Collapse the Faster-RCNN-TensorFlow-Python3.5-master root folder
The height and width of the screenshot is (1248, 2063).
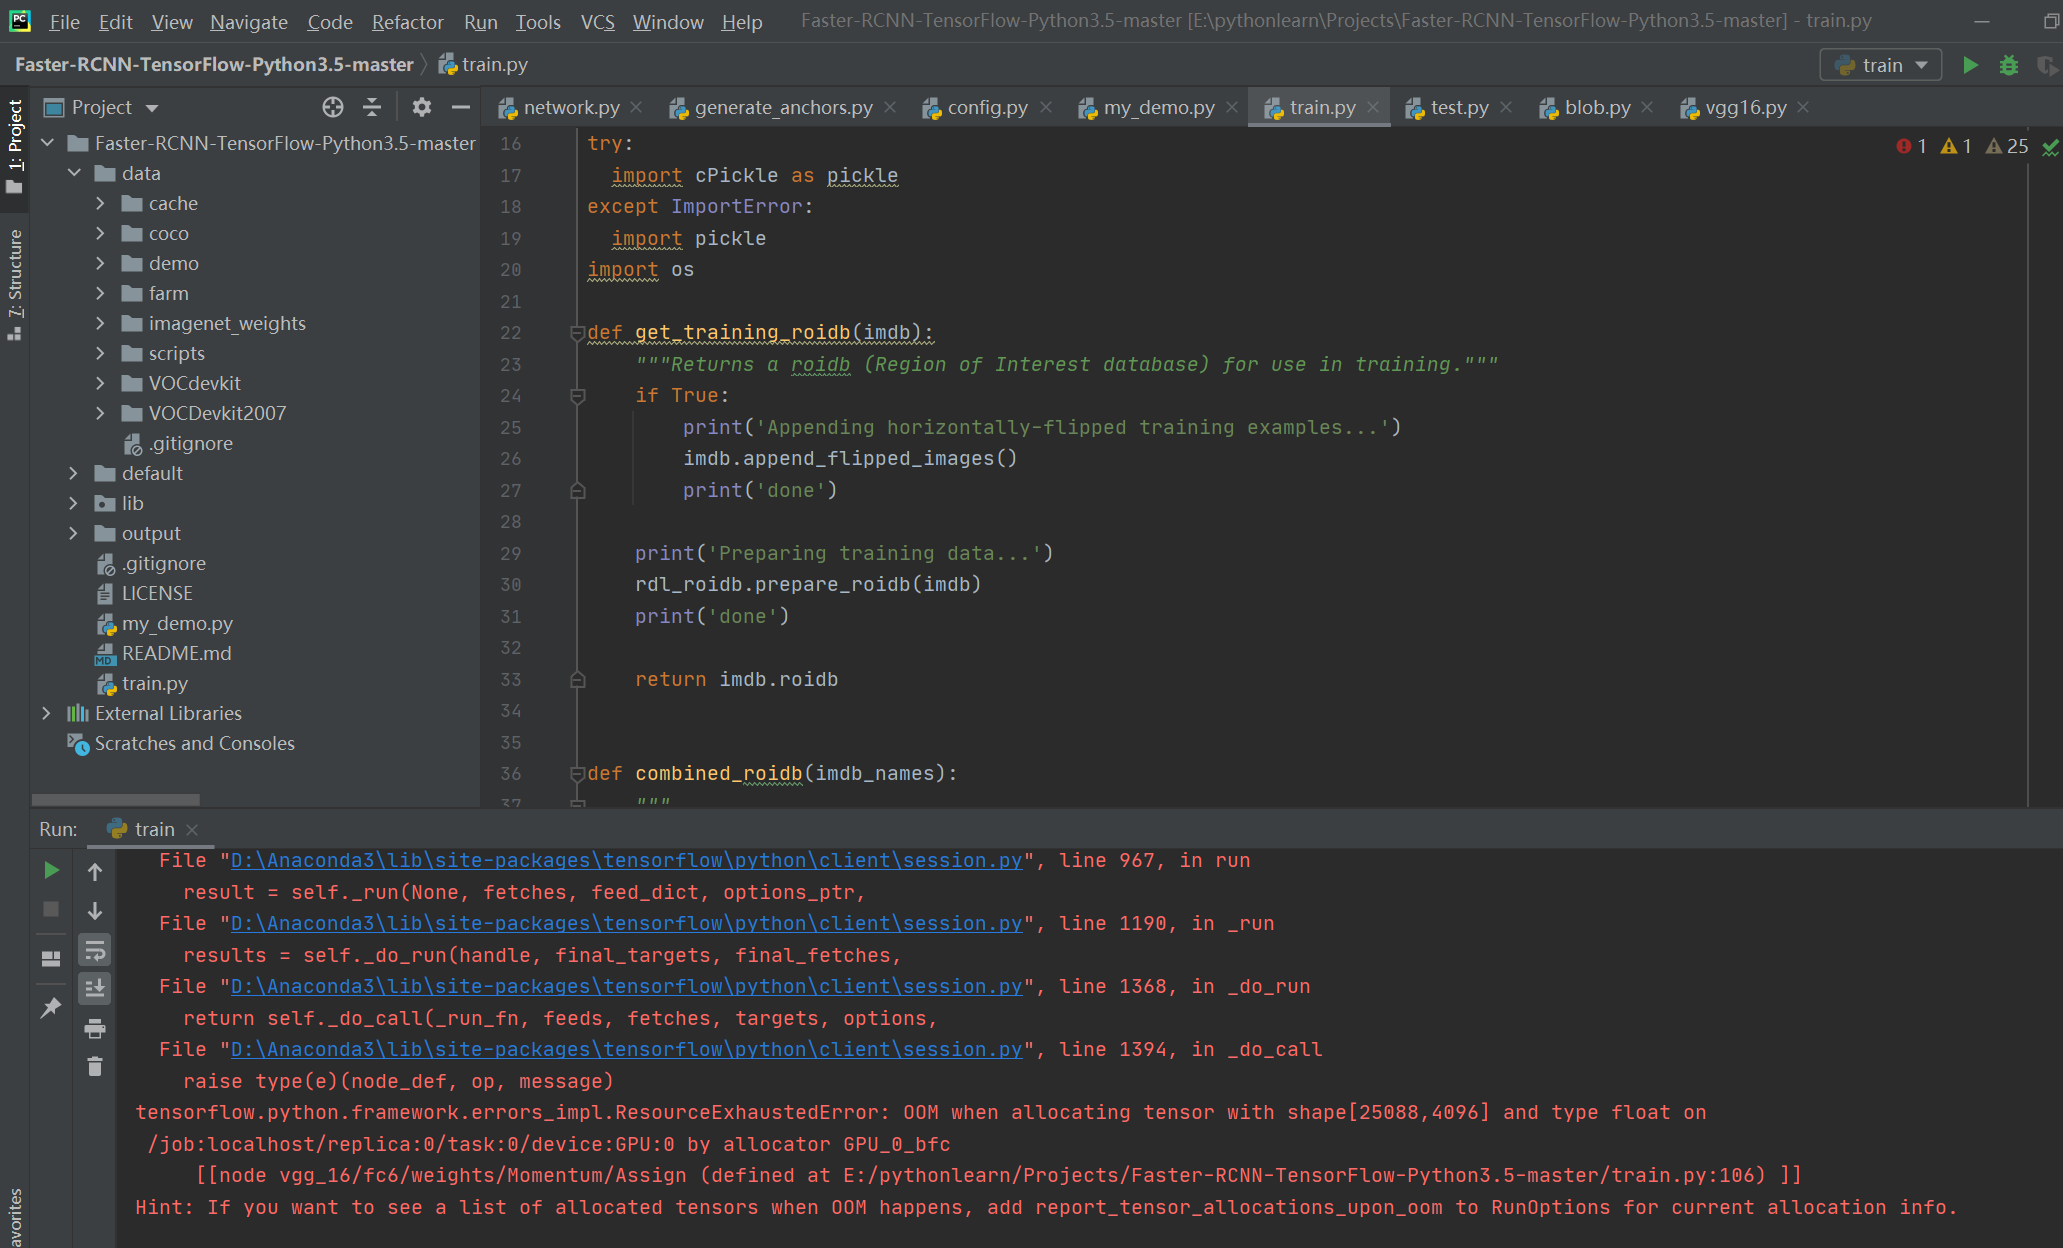[x=47, y=143]
